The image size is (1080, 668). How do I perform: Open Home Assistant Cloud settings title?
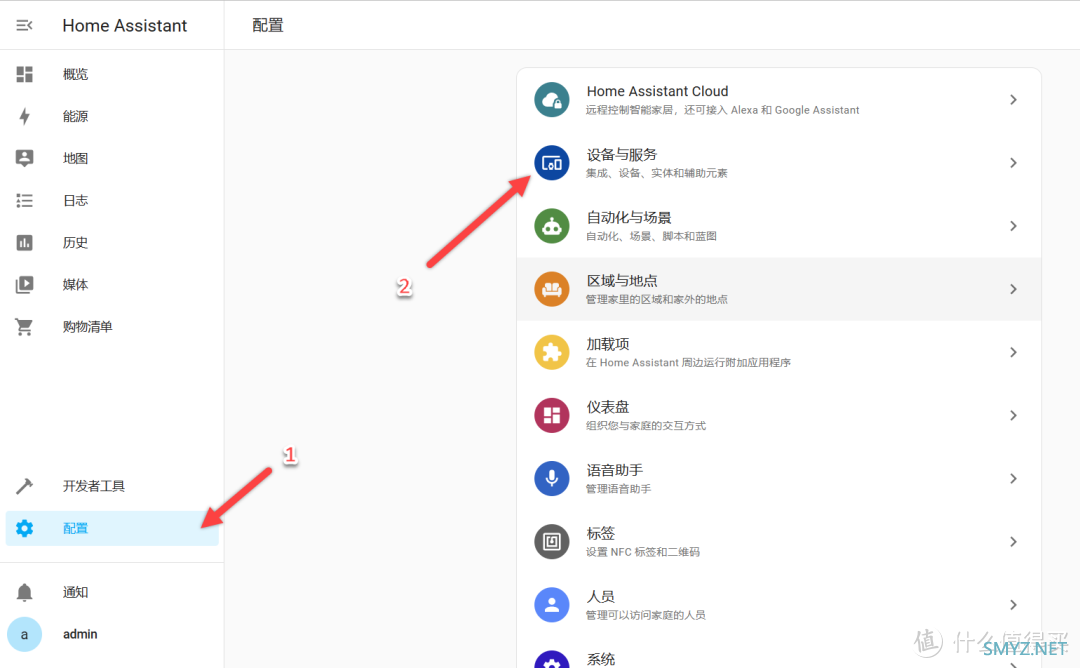pyautogui.click(x=657, y=91)
